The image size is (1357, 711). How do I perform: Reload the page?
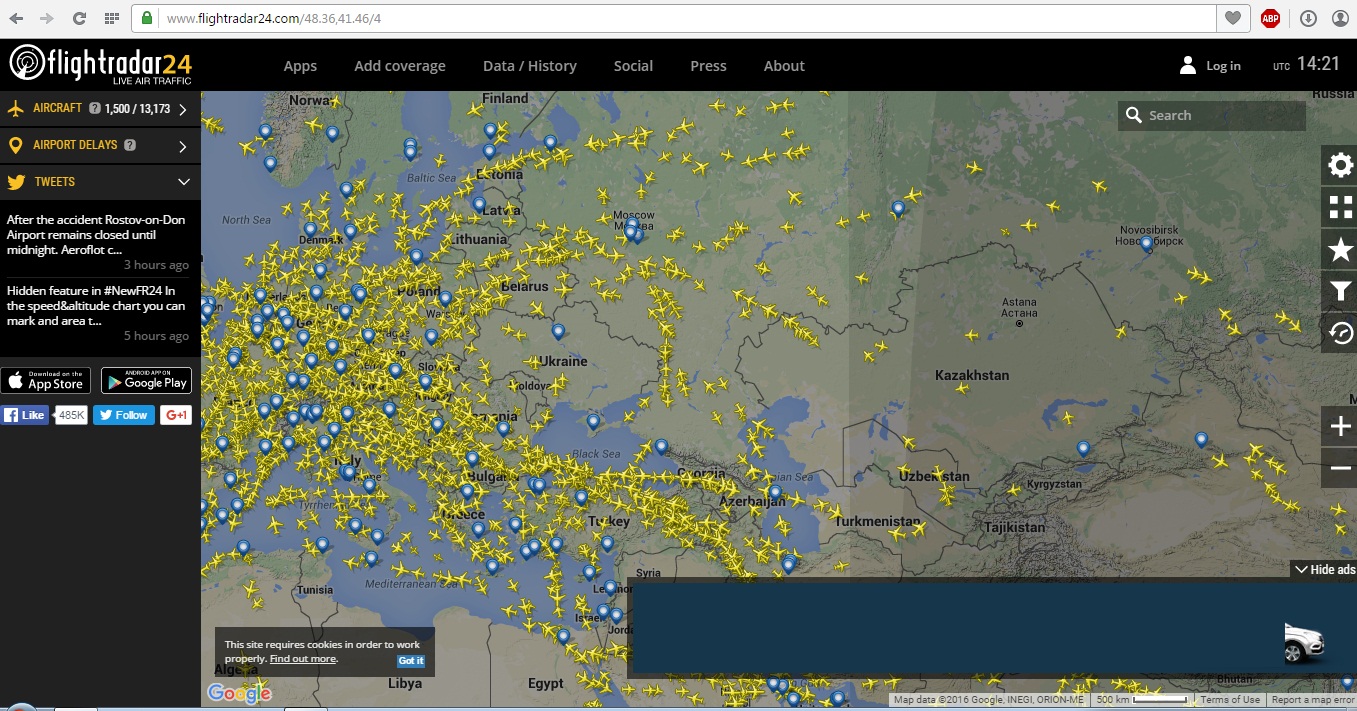coord(79,18)
